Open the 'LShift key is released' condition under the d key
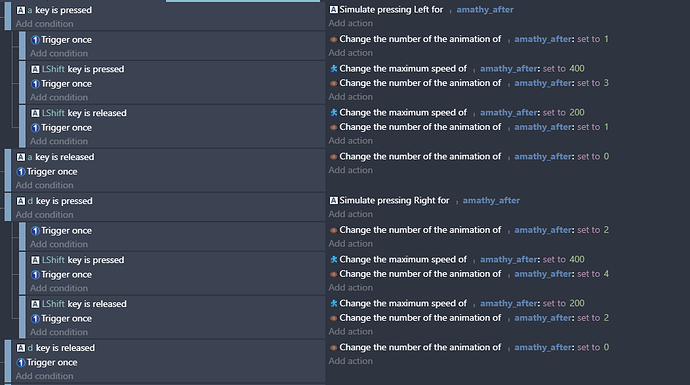Screen dimensions: 690x385 (79, 304)
